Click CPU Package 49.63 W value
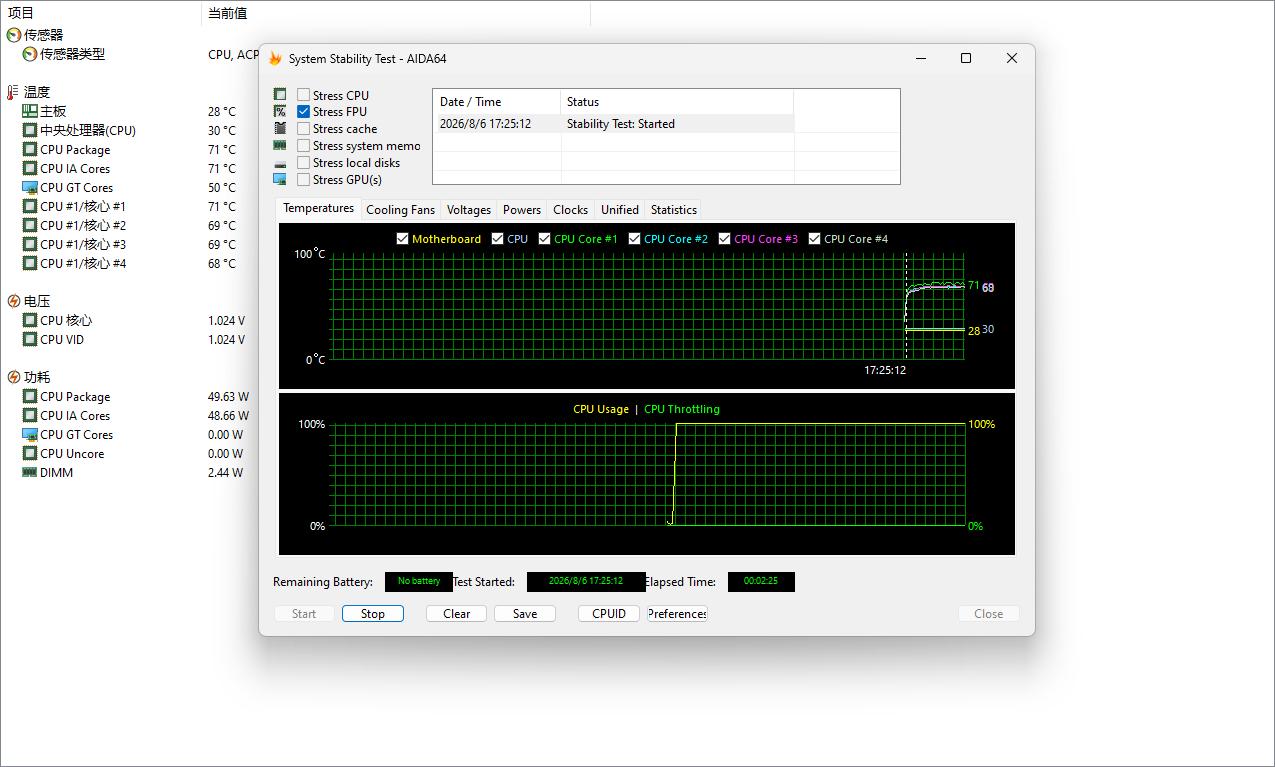Viewport: 1275px width, 767px height. pyautogui.click(x=228, y=397)
